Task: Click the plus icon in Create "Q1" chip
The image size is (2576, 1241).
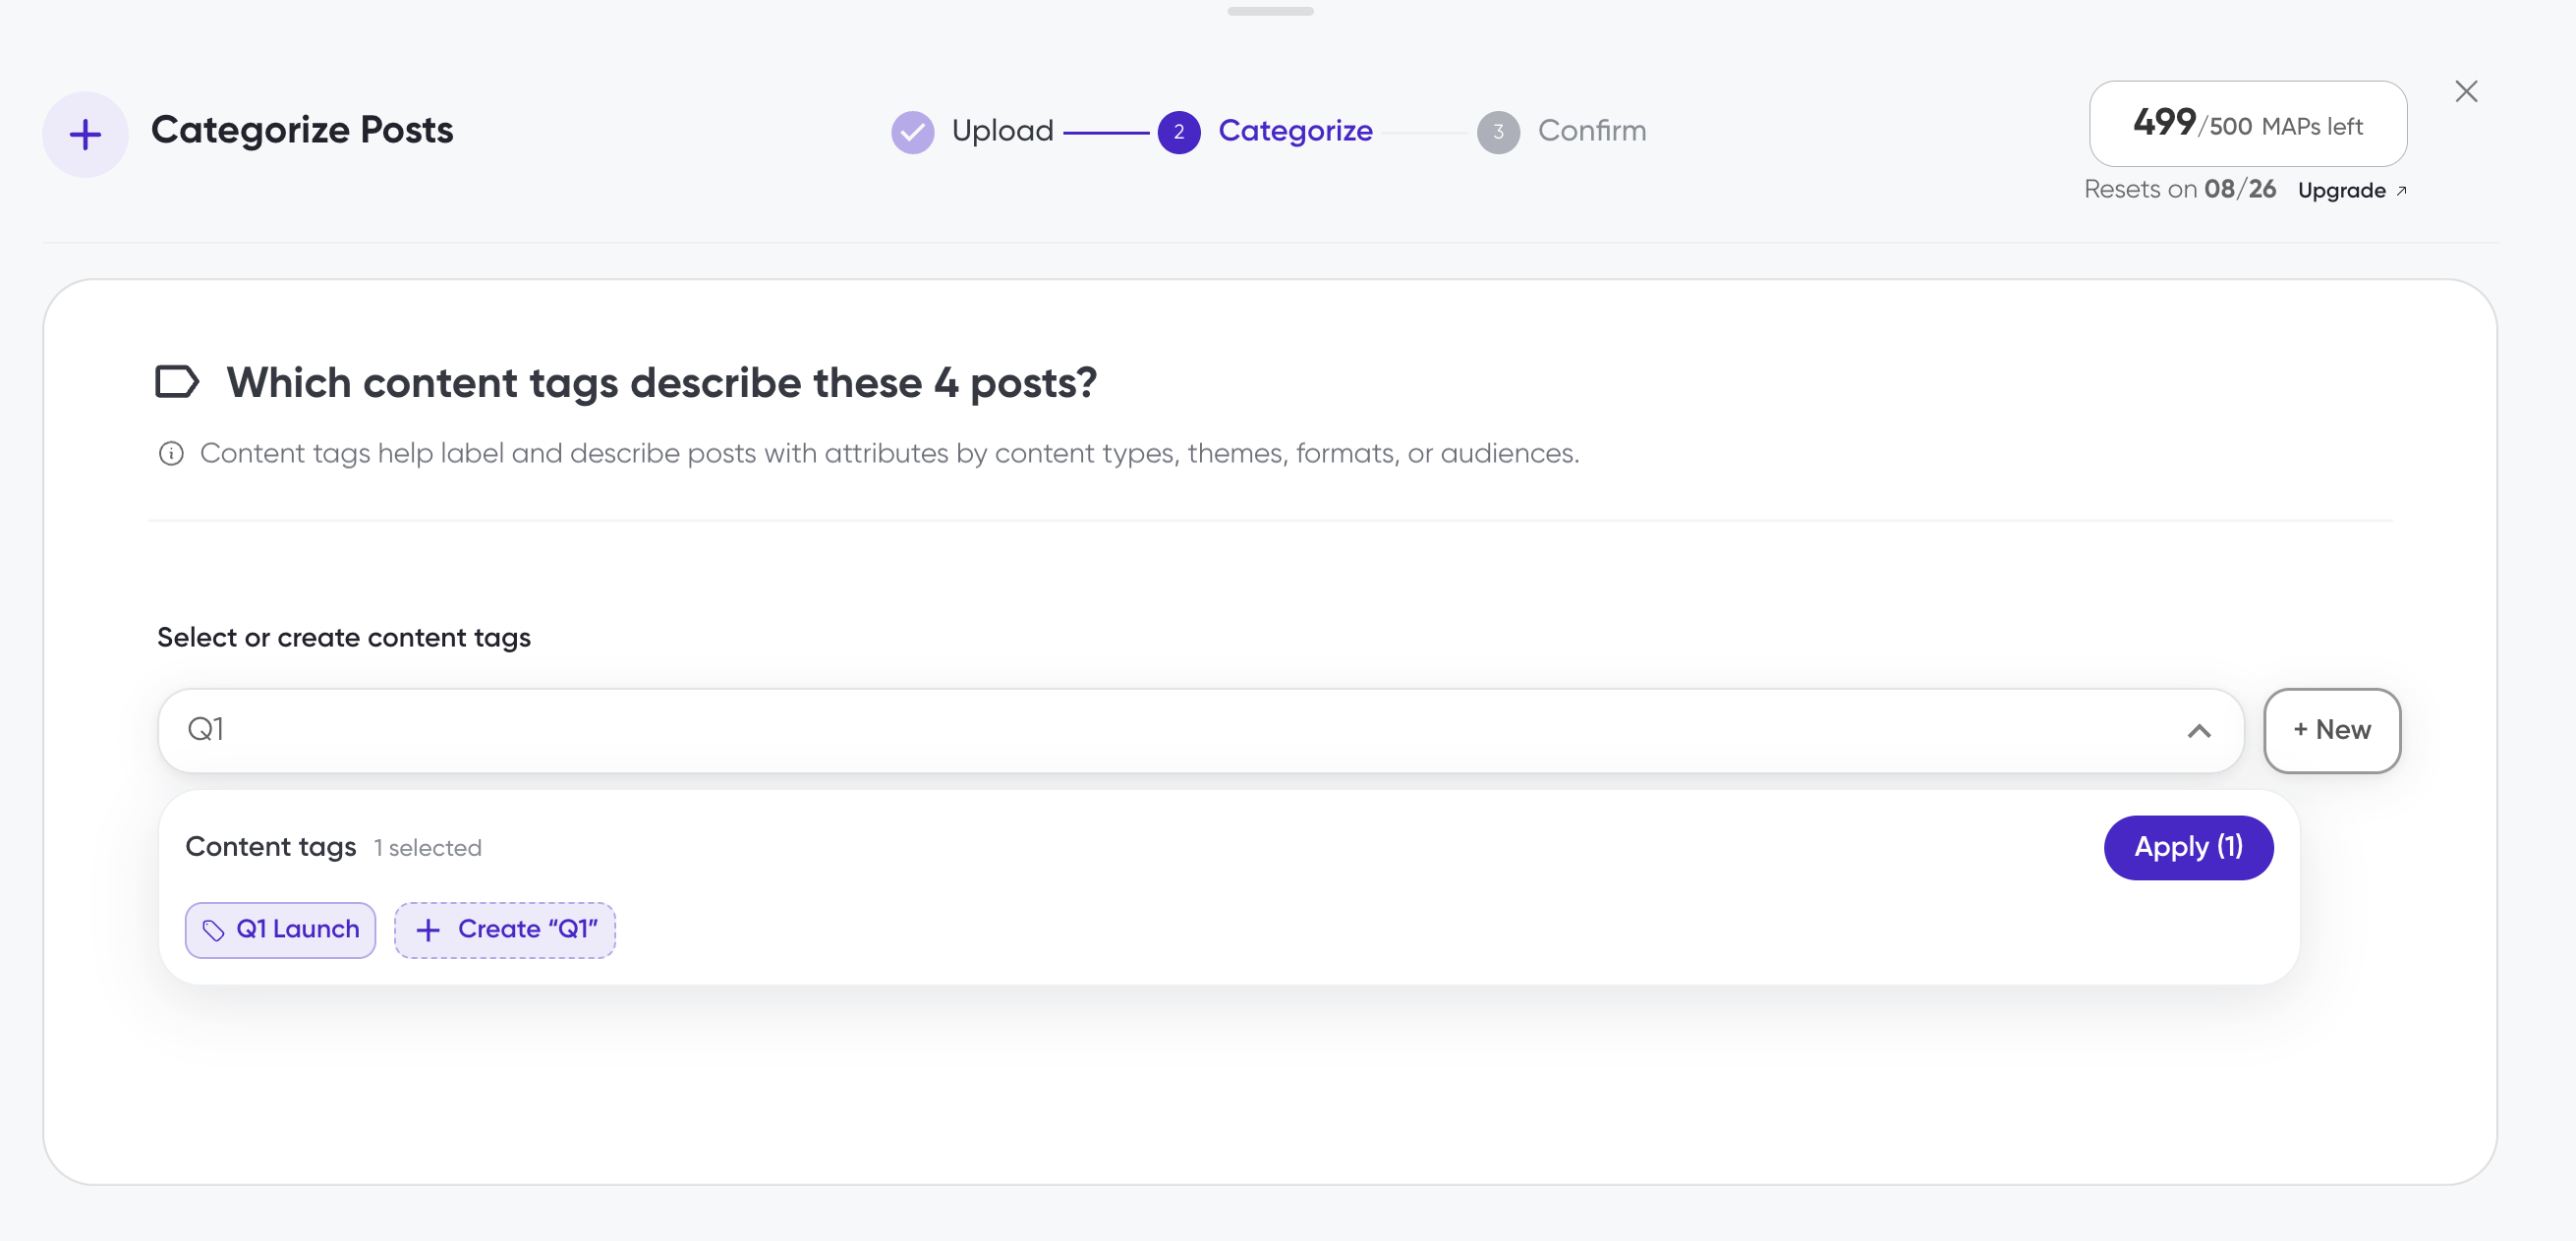Action: 428,930
